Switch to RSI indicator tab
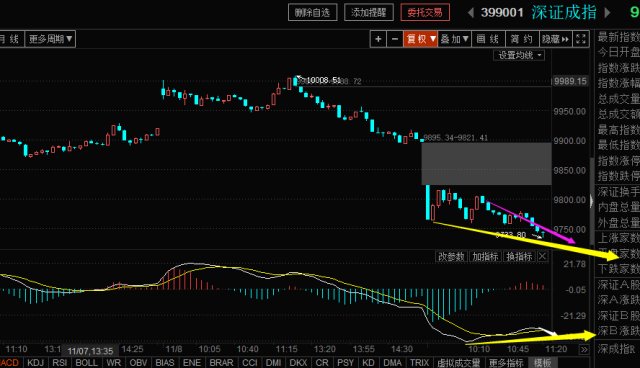640x368 pixels. (60, 363)
